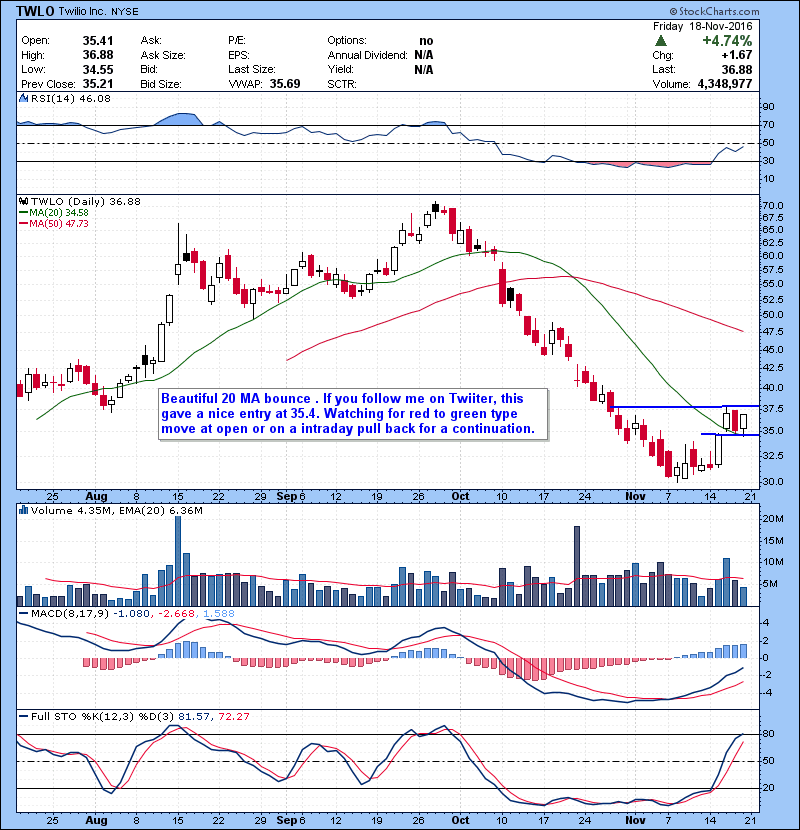Click the Twilio Inc. company name
Screen dimensions: 800x830
click(x=83, y=11)
